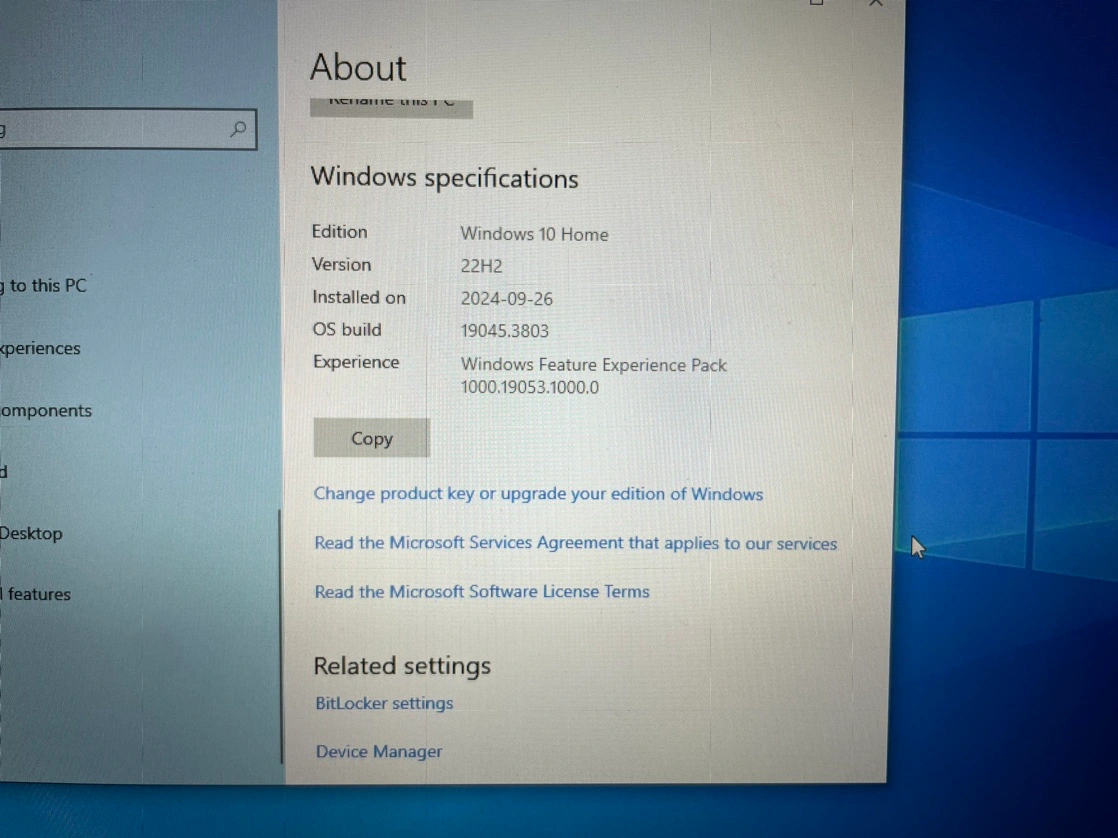Read the Microsoft Services Agreement link
The height and width of the screenshot is (838, 1118).
[x=575, y=543]
